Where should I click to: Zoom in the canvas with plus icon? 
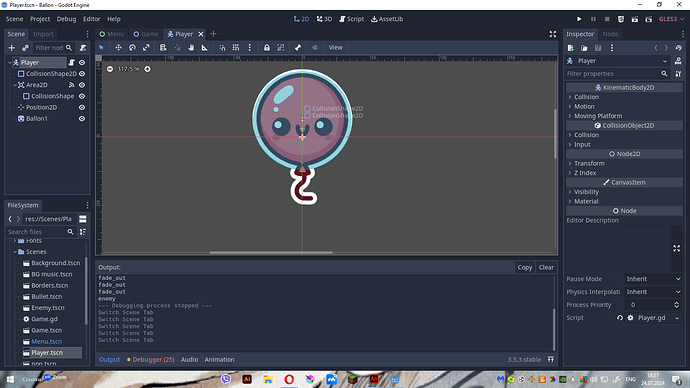point(147,69)
